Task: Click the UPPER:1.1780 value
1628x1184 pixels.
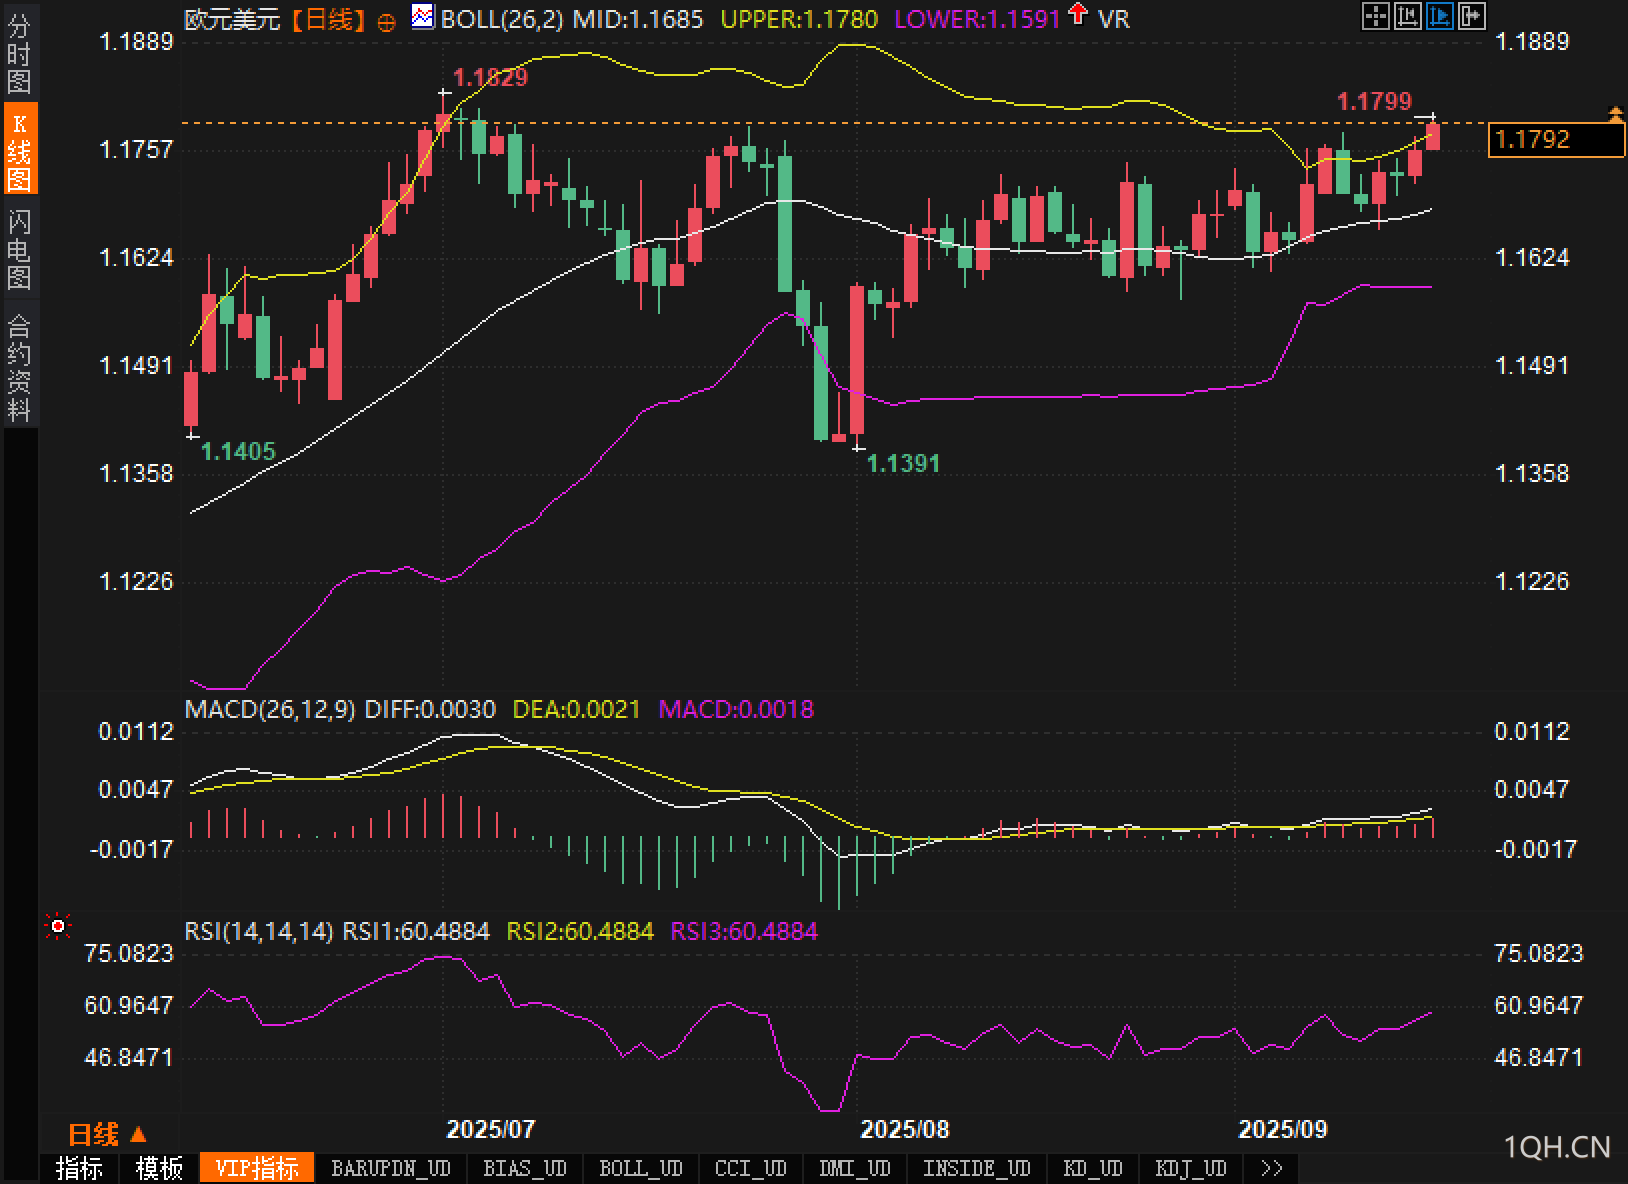Action: (799, 19)
